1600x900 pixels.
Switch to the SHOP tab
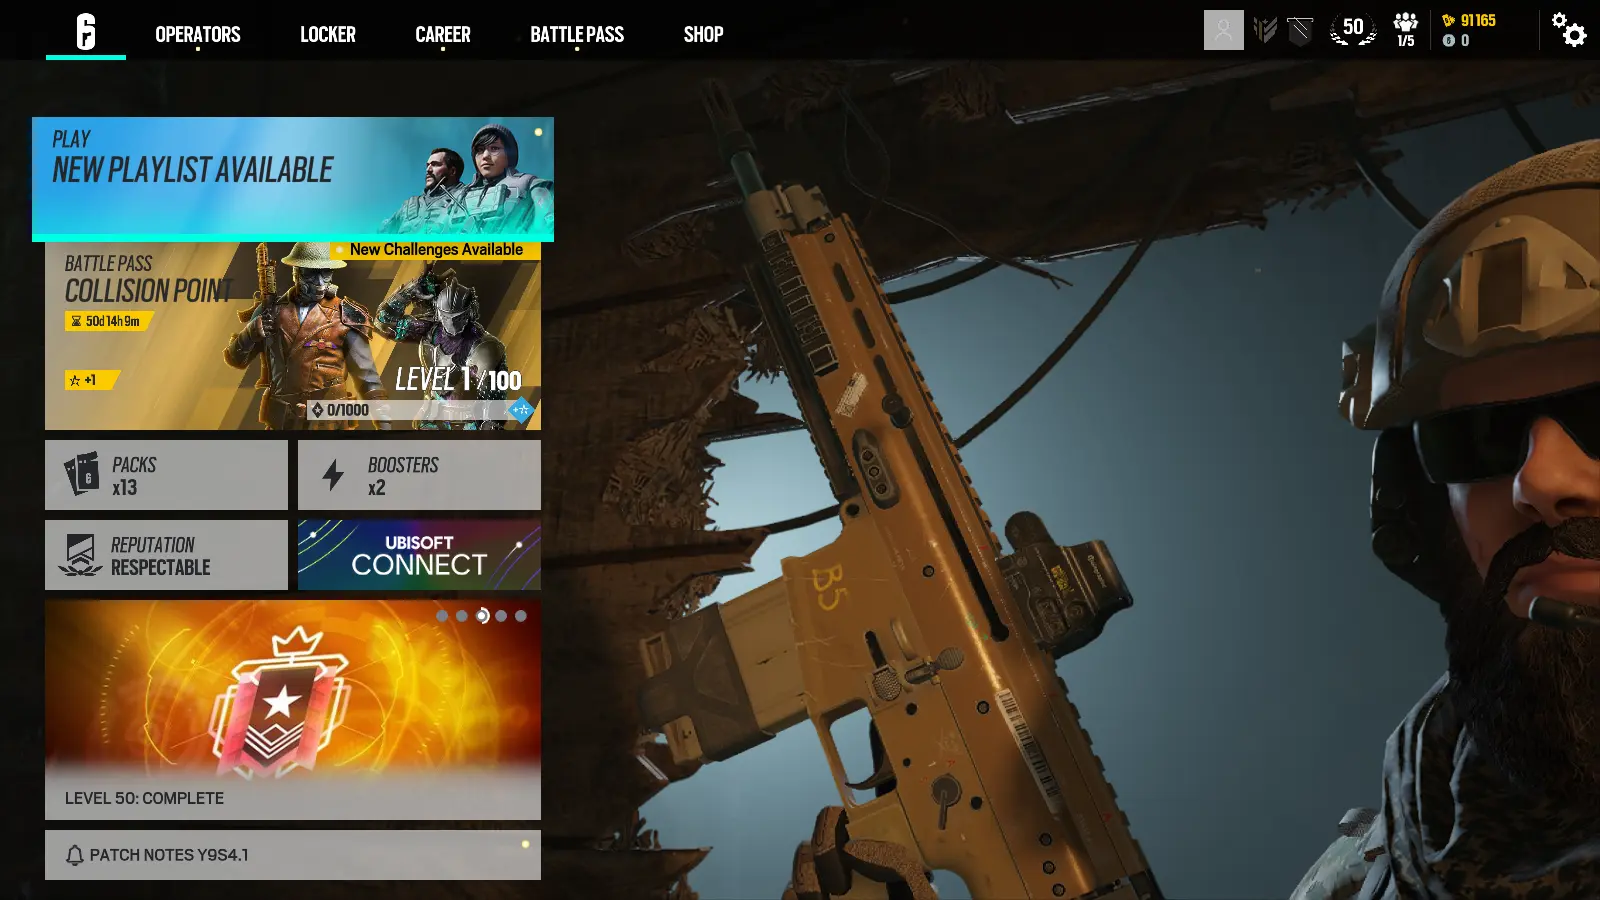(703, 34)
